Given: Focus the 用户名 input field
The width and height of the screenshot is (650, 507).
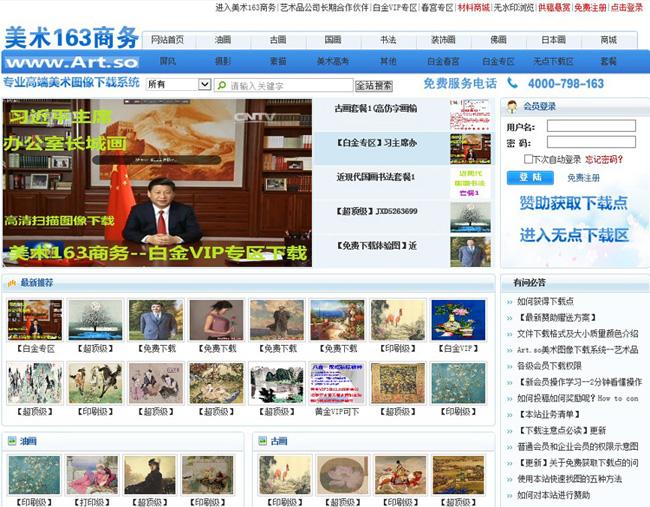Looking at the screenshot, I should click(x=591, y=126).
